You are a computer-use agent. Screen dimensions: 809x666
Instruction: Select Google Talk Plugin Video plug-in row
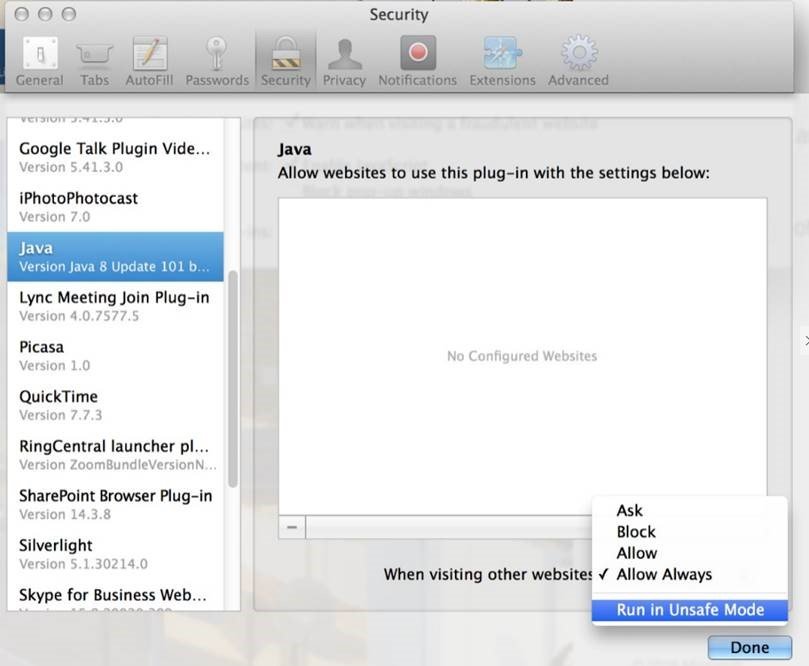point(116,157)
